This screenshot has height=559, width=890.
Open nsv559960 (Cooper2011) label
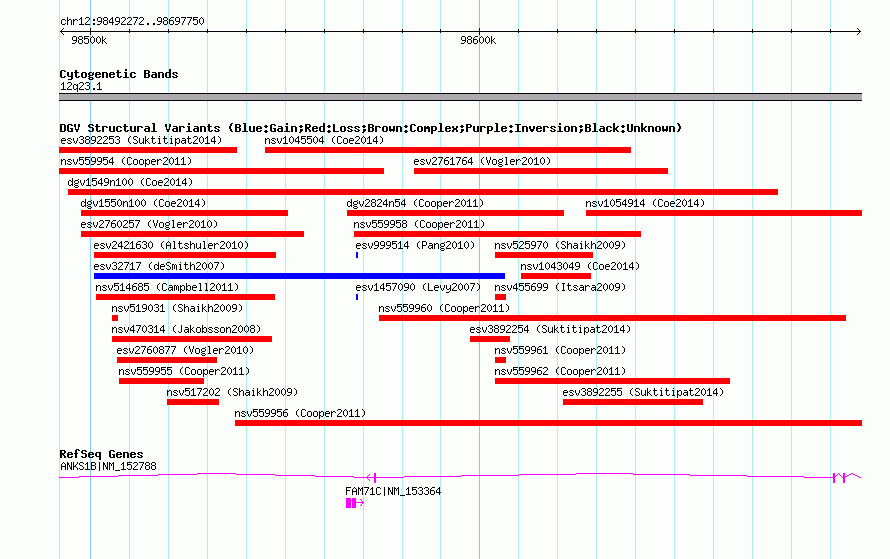pyautogui.click(x=444, y=308)
